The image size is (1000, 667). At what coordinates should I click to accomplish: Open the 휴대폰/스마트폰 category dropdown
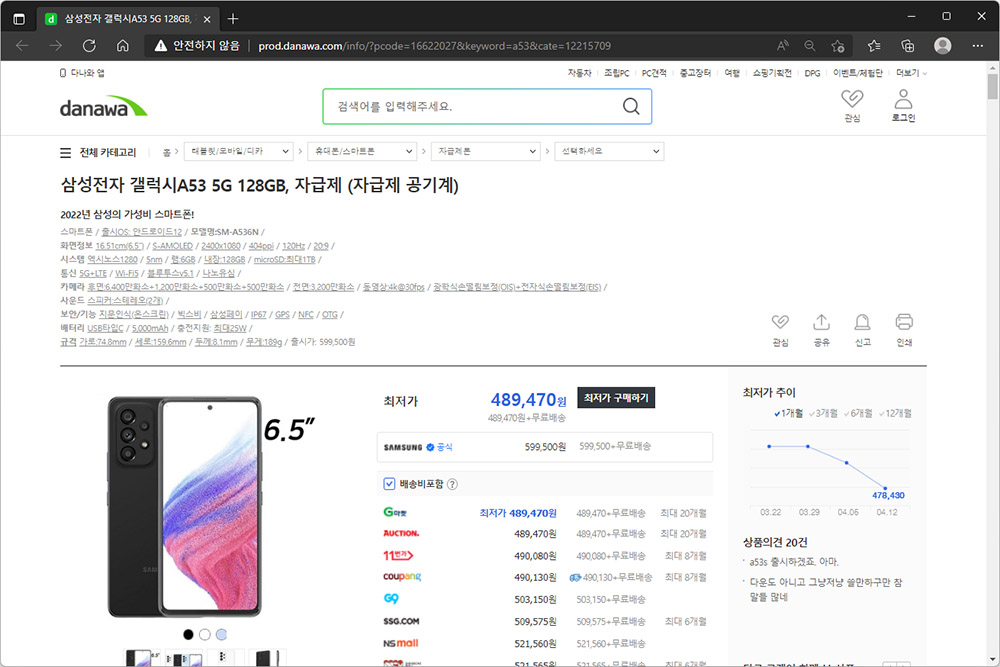point(362,152)
